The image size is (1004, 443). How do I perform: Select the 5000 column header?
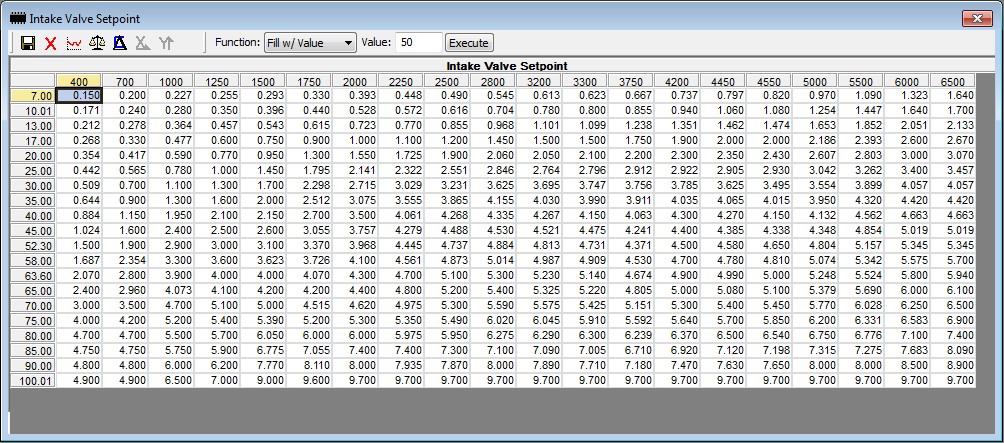pyautogui.click(x=815, y=81)
